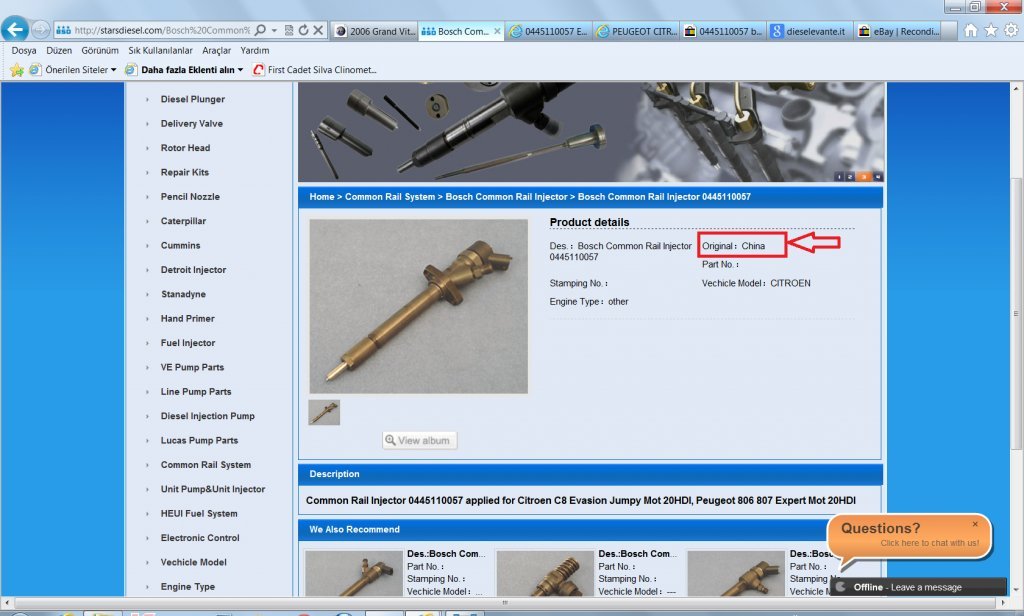The width and height of the screenshot is (1024, 616).
Task: Open the VE Pump Parts category
Action: pos(192,367)
